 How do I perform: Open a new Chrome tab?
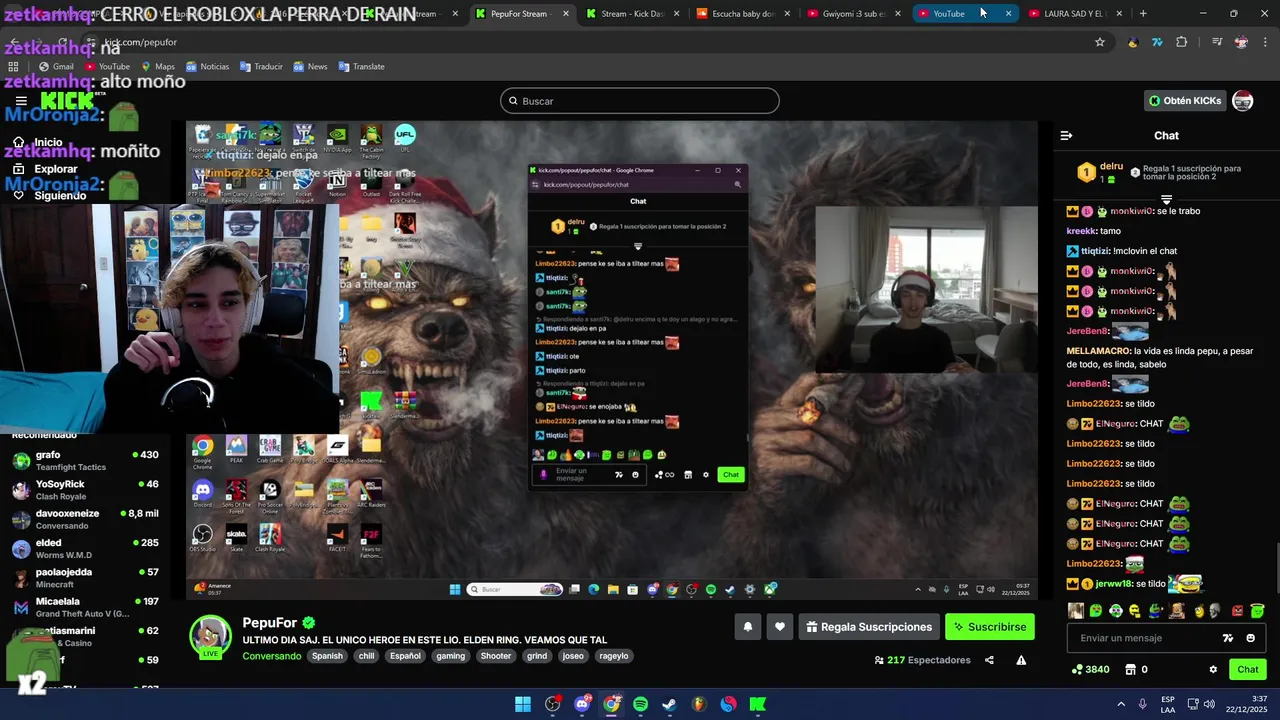[x=1143, y=14]
